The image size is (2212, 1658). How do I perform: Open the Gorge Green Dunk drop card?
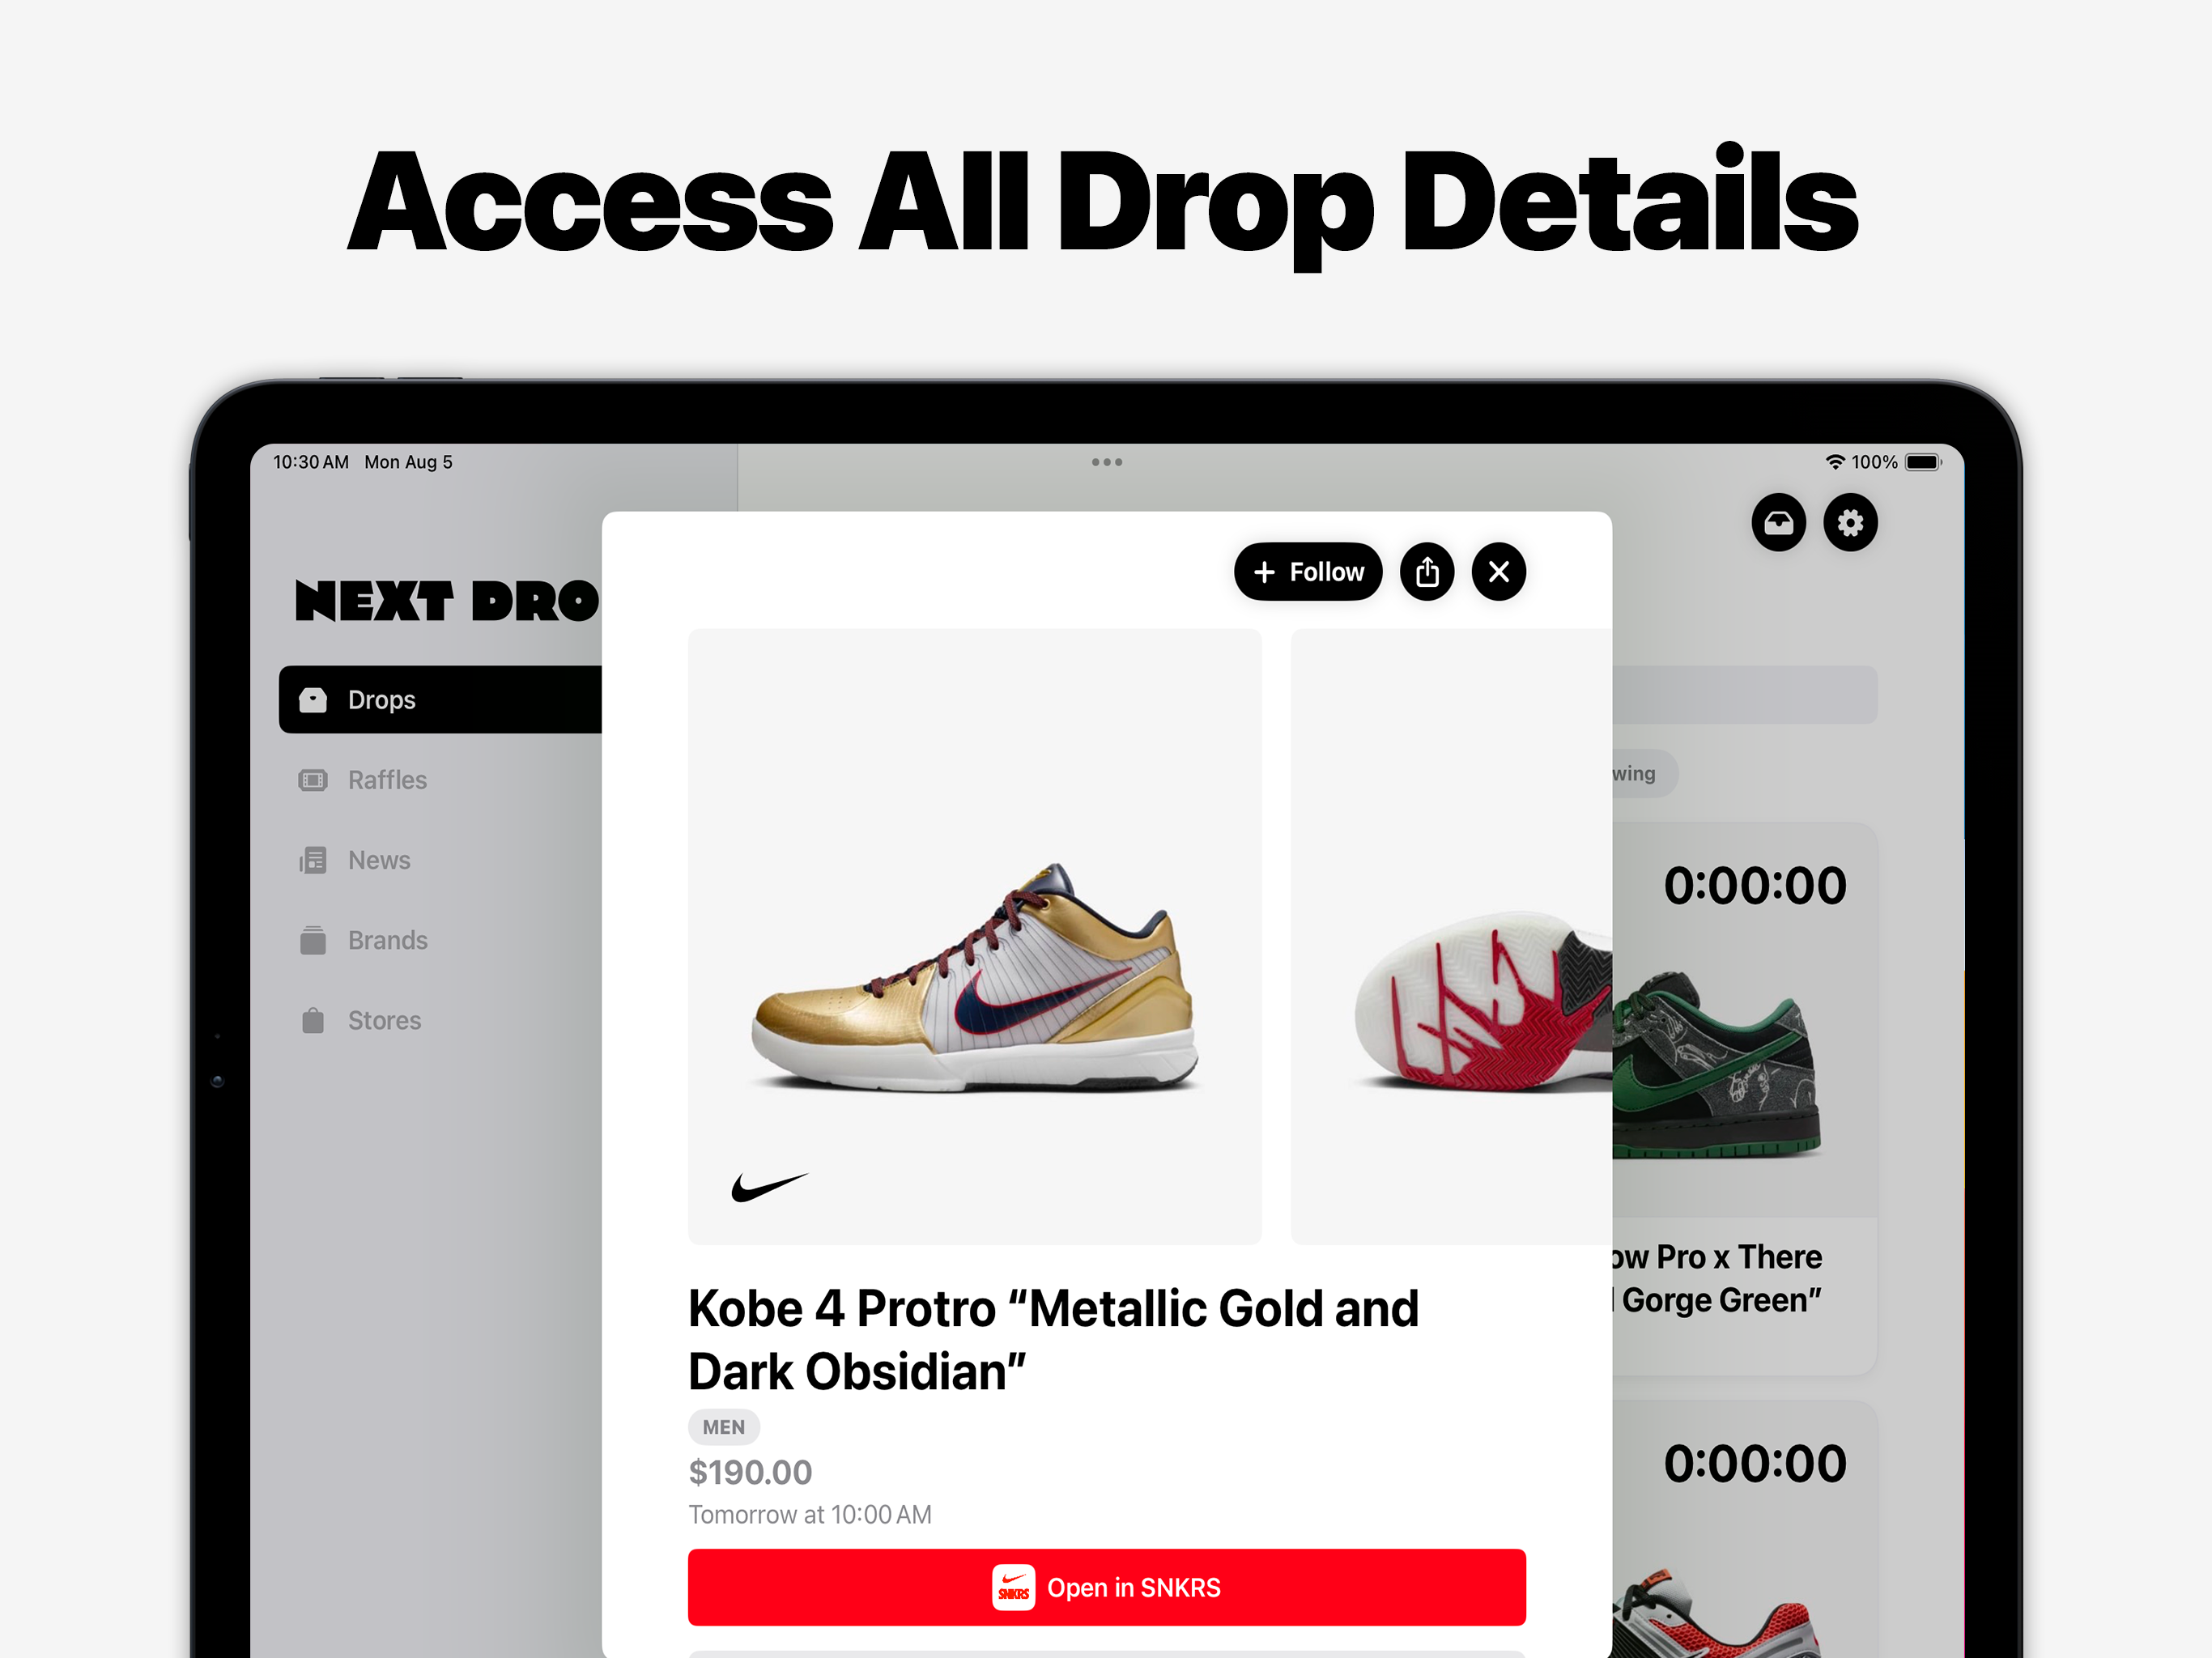(x=1745, y=1098)
